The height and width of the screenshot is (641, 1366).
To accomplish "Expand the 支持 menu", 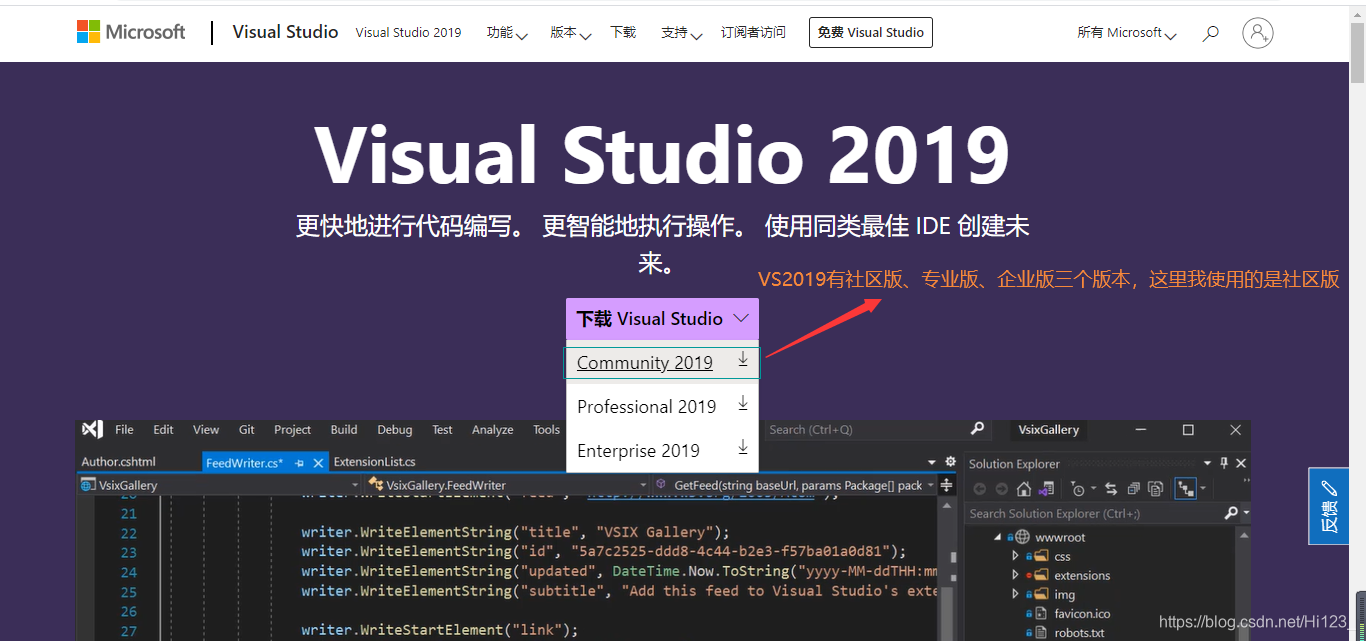I will [x=682, y=33].
